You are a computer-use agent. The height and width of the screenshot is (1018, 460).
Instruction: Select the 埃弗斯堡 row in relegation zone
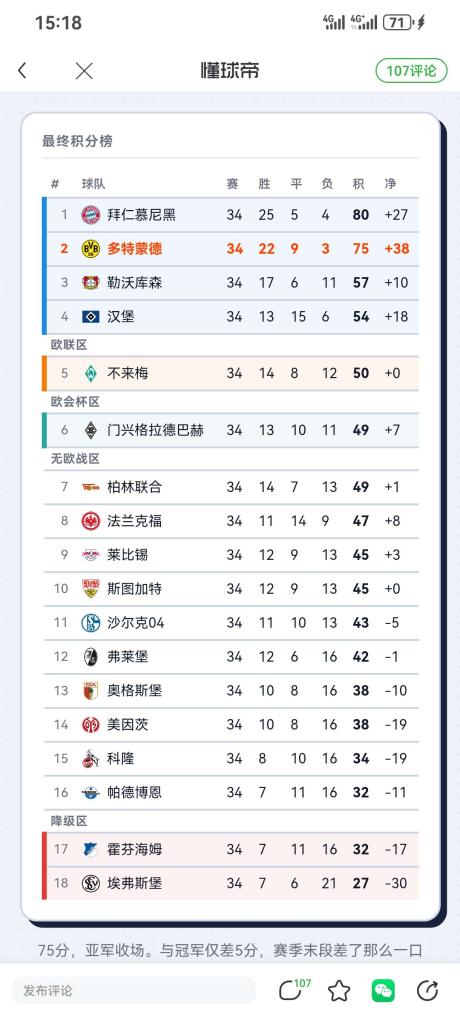tap(230, 883)
